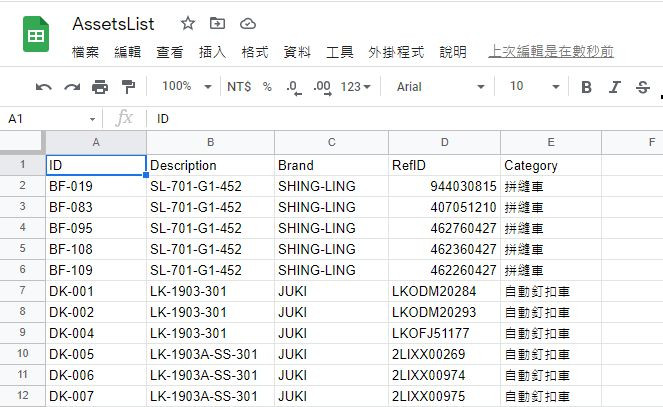This screenshot has width=663, height=407.
Task: Open the zoom 100% dropdown
Action: coord(186,87)
